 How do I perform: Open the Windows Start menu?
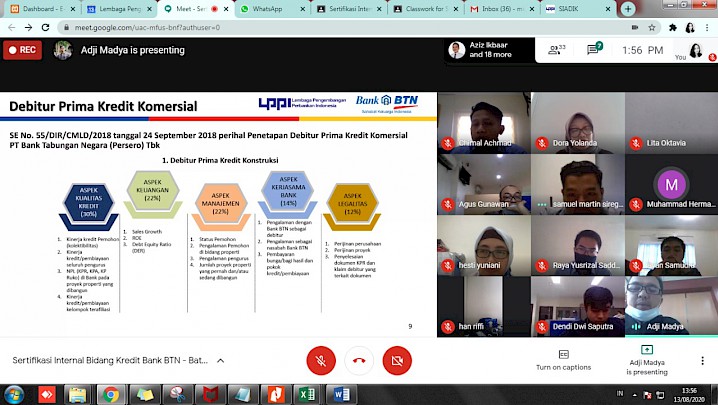click(x=14, y=394)
